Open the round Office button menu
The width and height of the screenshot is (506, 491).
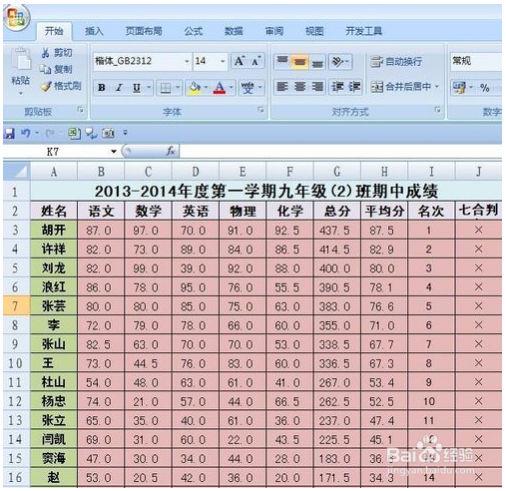(16, 17)
